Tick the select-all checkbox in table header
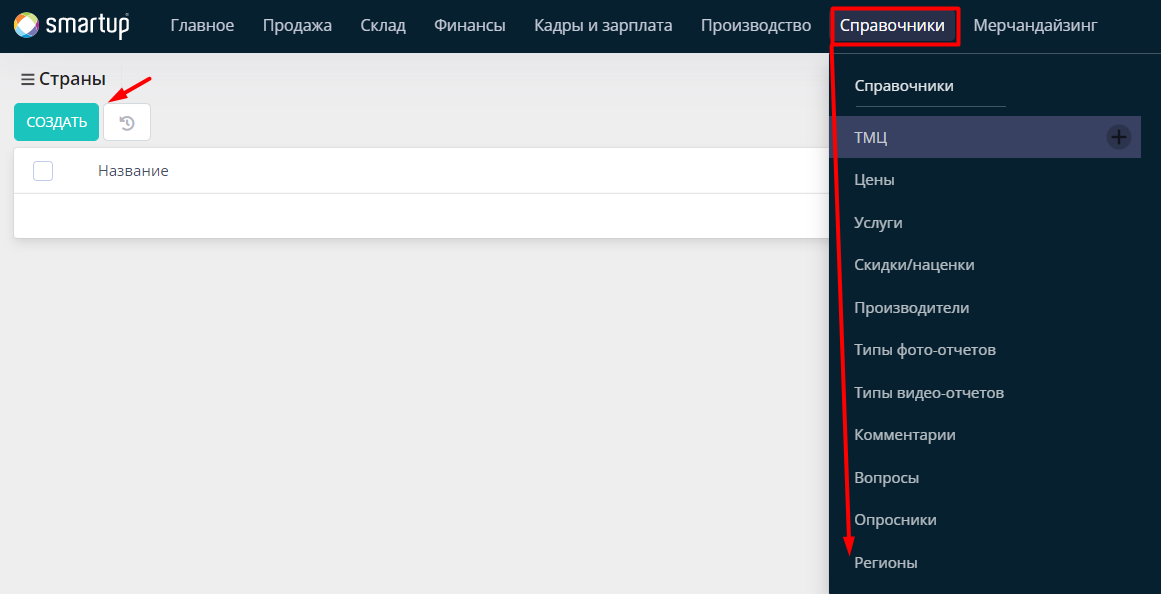 tap(43, 171)
